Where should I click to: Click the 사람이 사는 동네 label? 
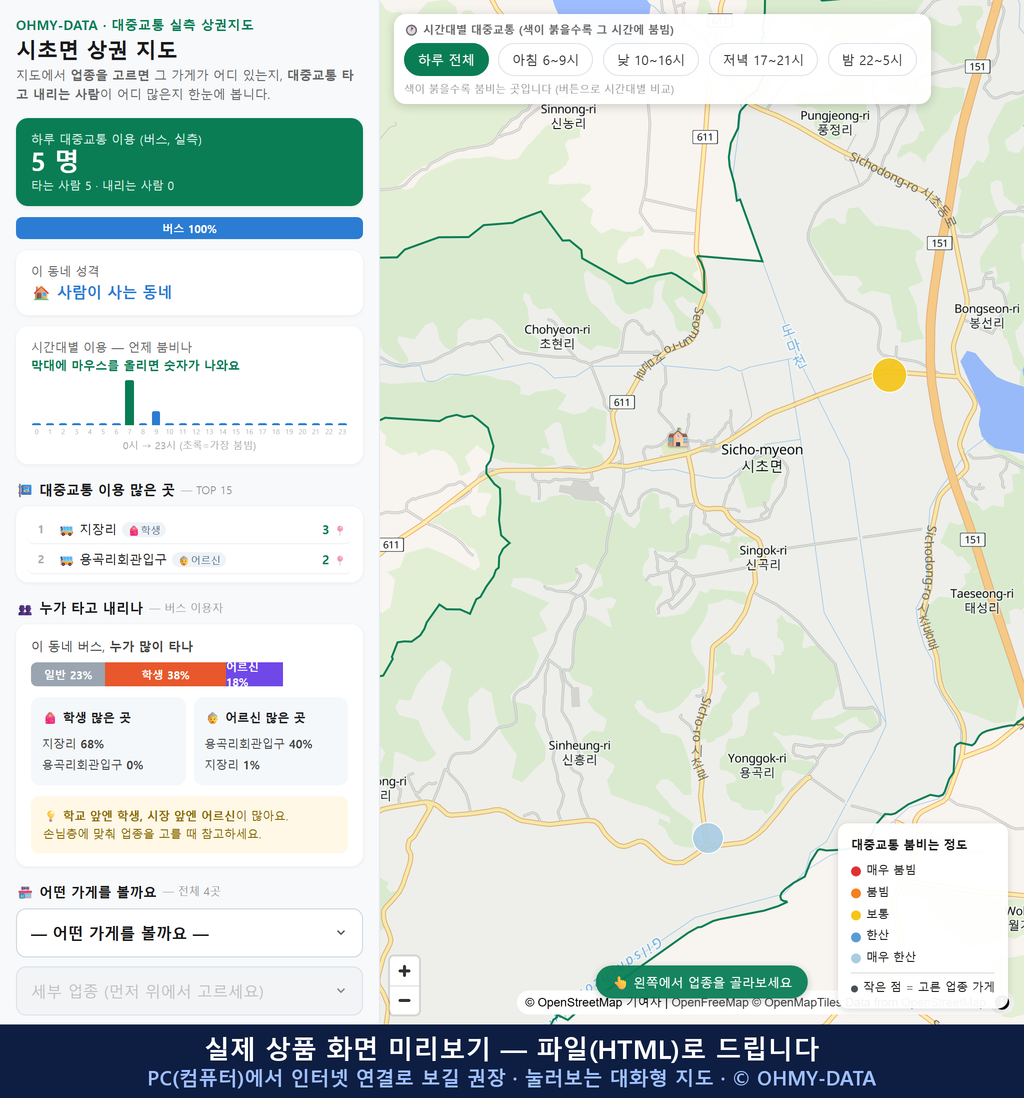pos(114,292)
